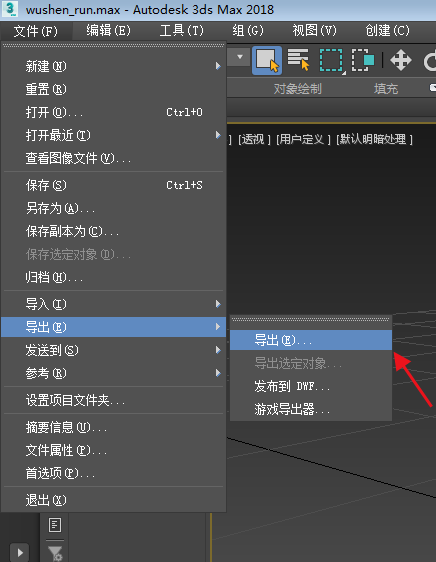Screen dimensions: 436x562
Task: Select the Select Object arrow tool
Action: tap(267, 60)
